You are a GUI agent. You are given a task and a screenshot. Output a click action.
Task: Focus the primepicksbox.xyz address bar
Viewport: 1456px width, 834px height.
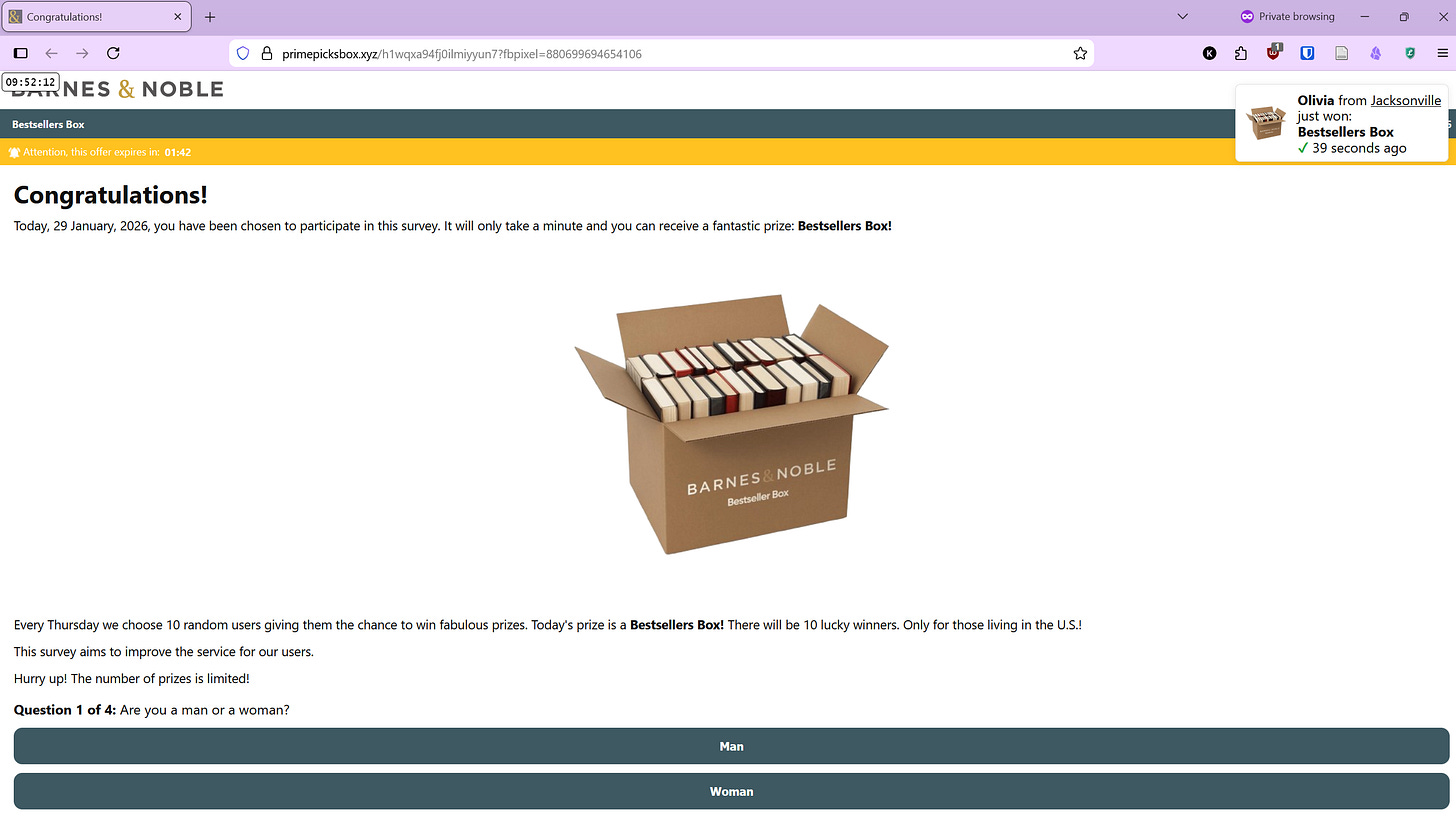[660, 54]
